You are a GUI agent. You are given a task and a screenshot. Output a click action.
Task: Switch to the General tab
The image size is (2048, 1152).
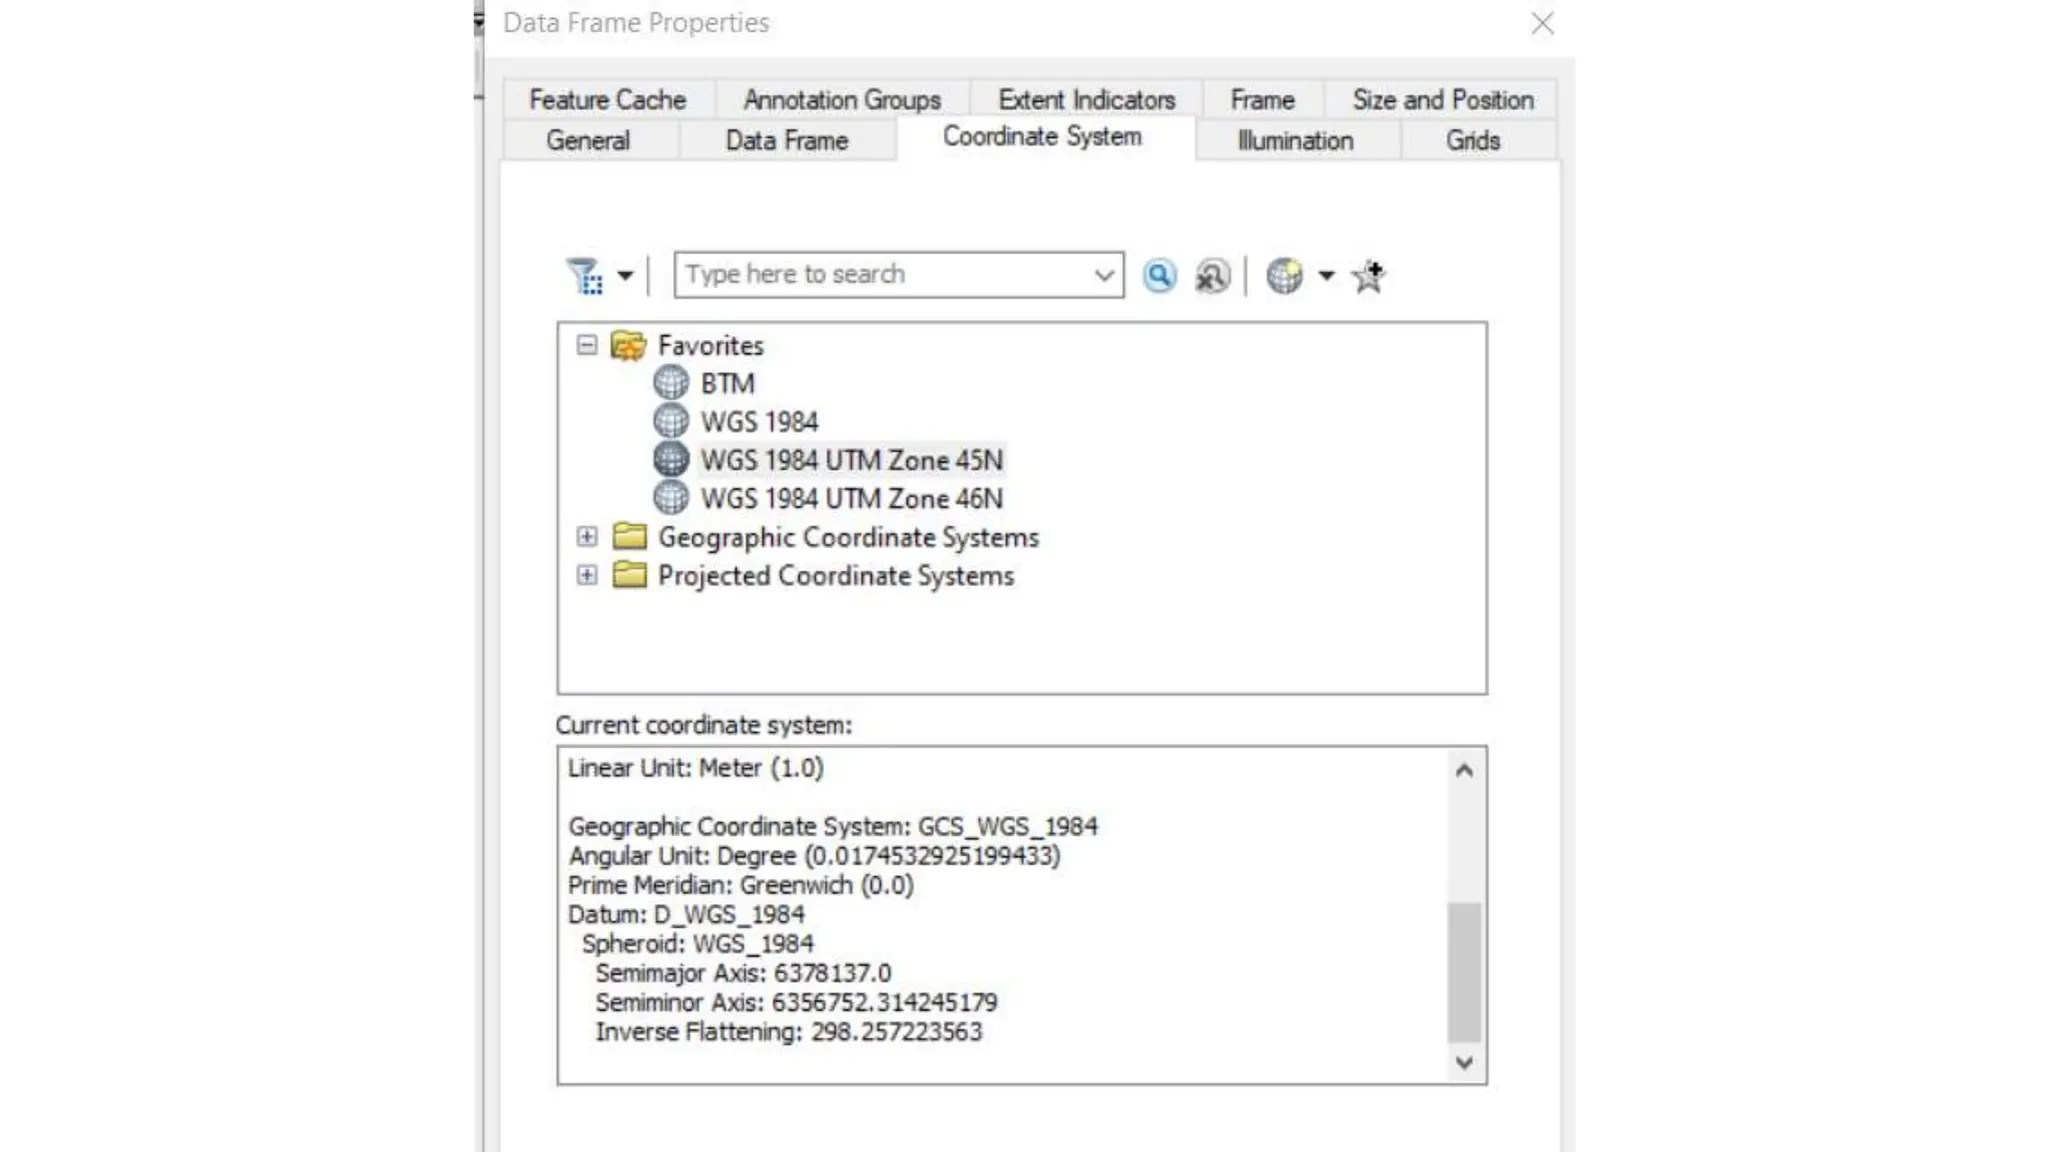(x=588, y=140)
